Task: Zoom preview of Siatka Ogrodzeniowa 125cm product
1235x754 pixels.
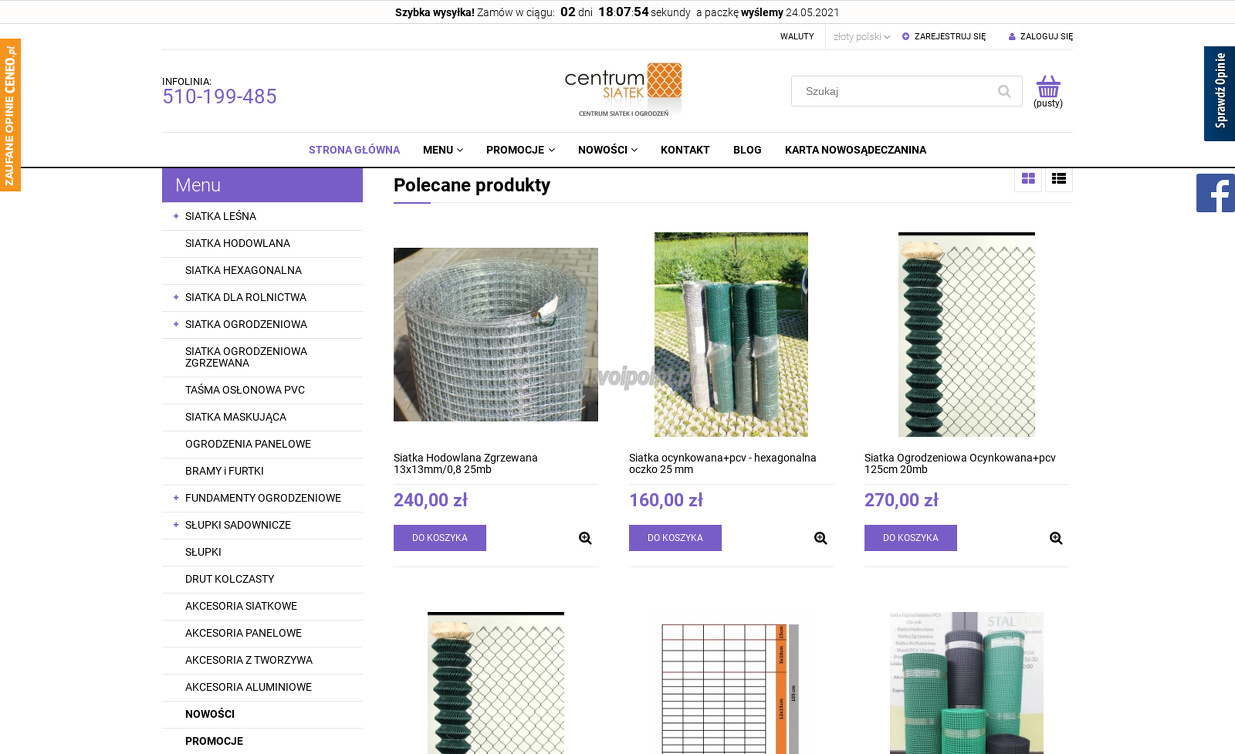Action: (x=1056, y=538)
